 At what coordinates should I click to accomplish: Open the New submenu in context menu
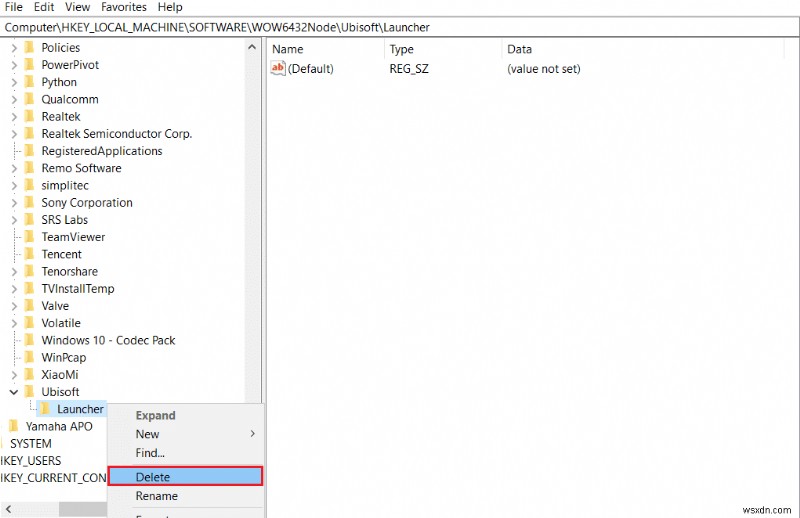[x=186, y=434]
